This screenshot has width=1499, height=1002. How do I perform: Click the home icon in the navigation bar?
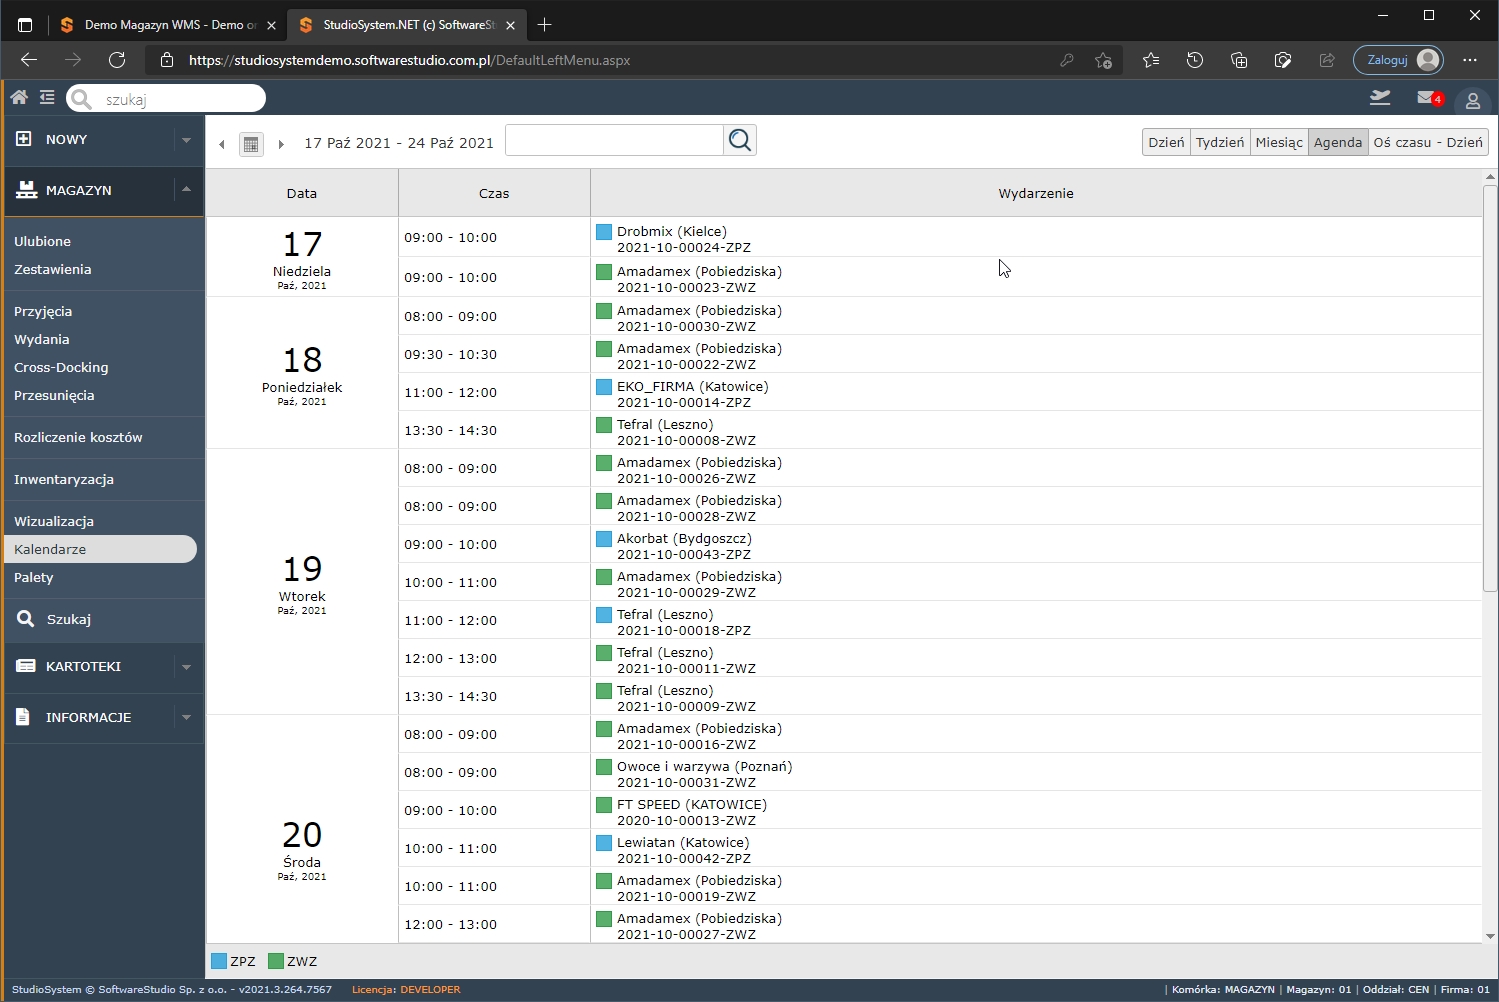click(18, 97)
